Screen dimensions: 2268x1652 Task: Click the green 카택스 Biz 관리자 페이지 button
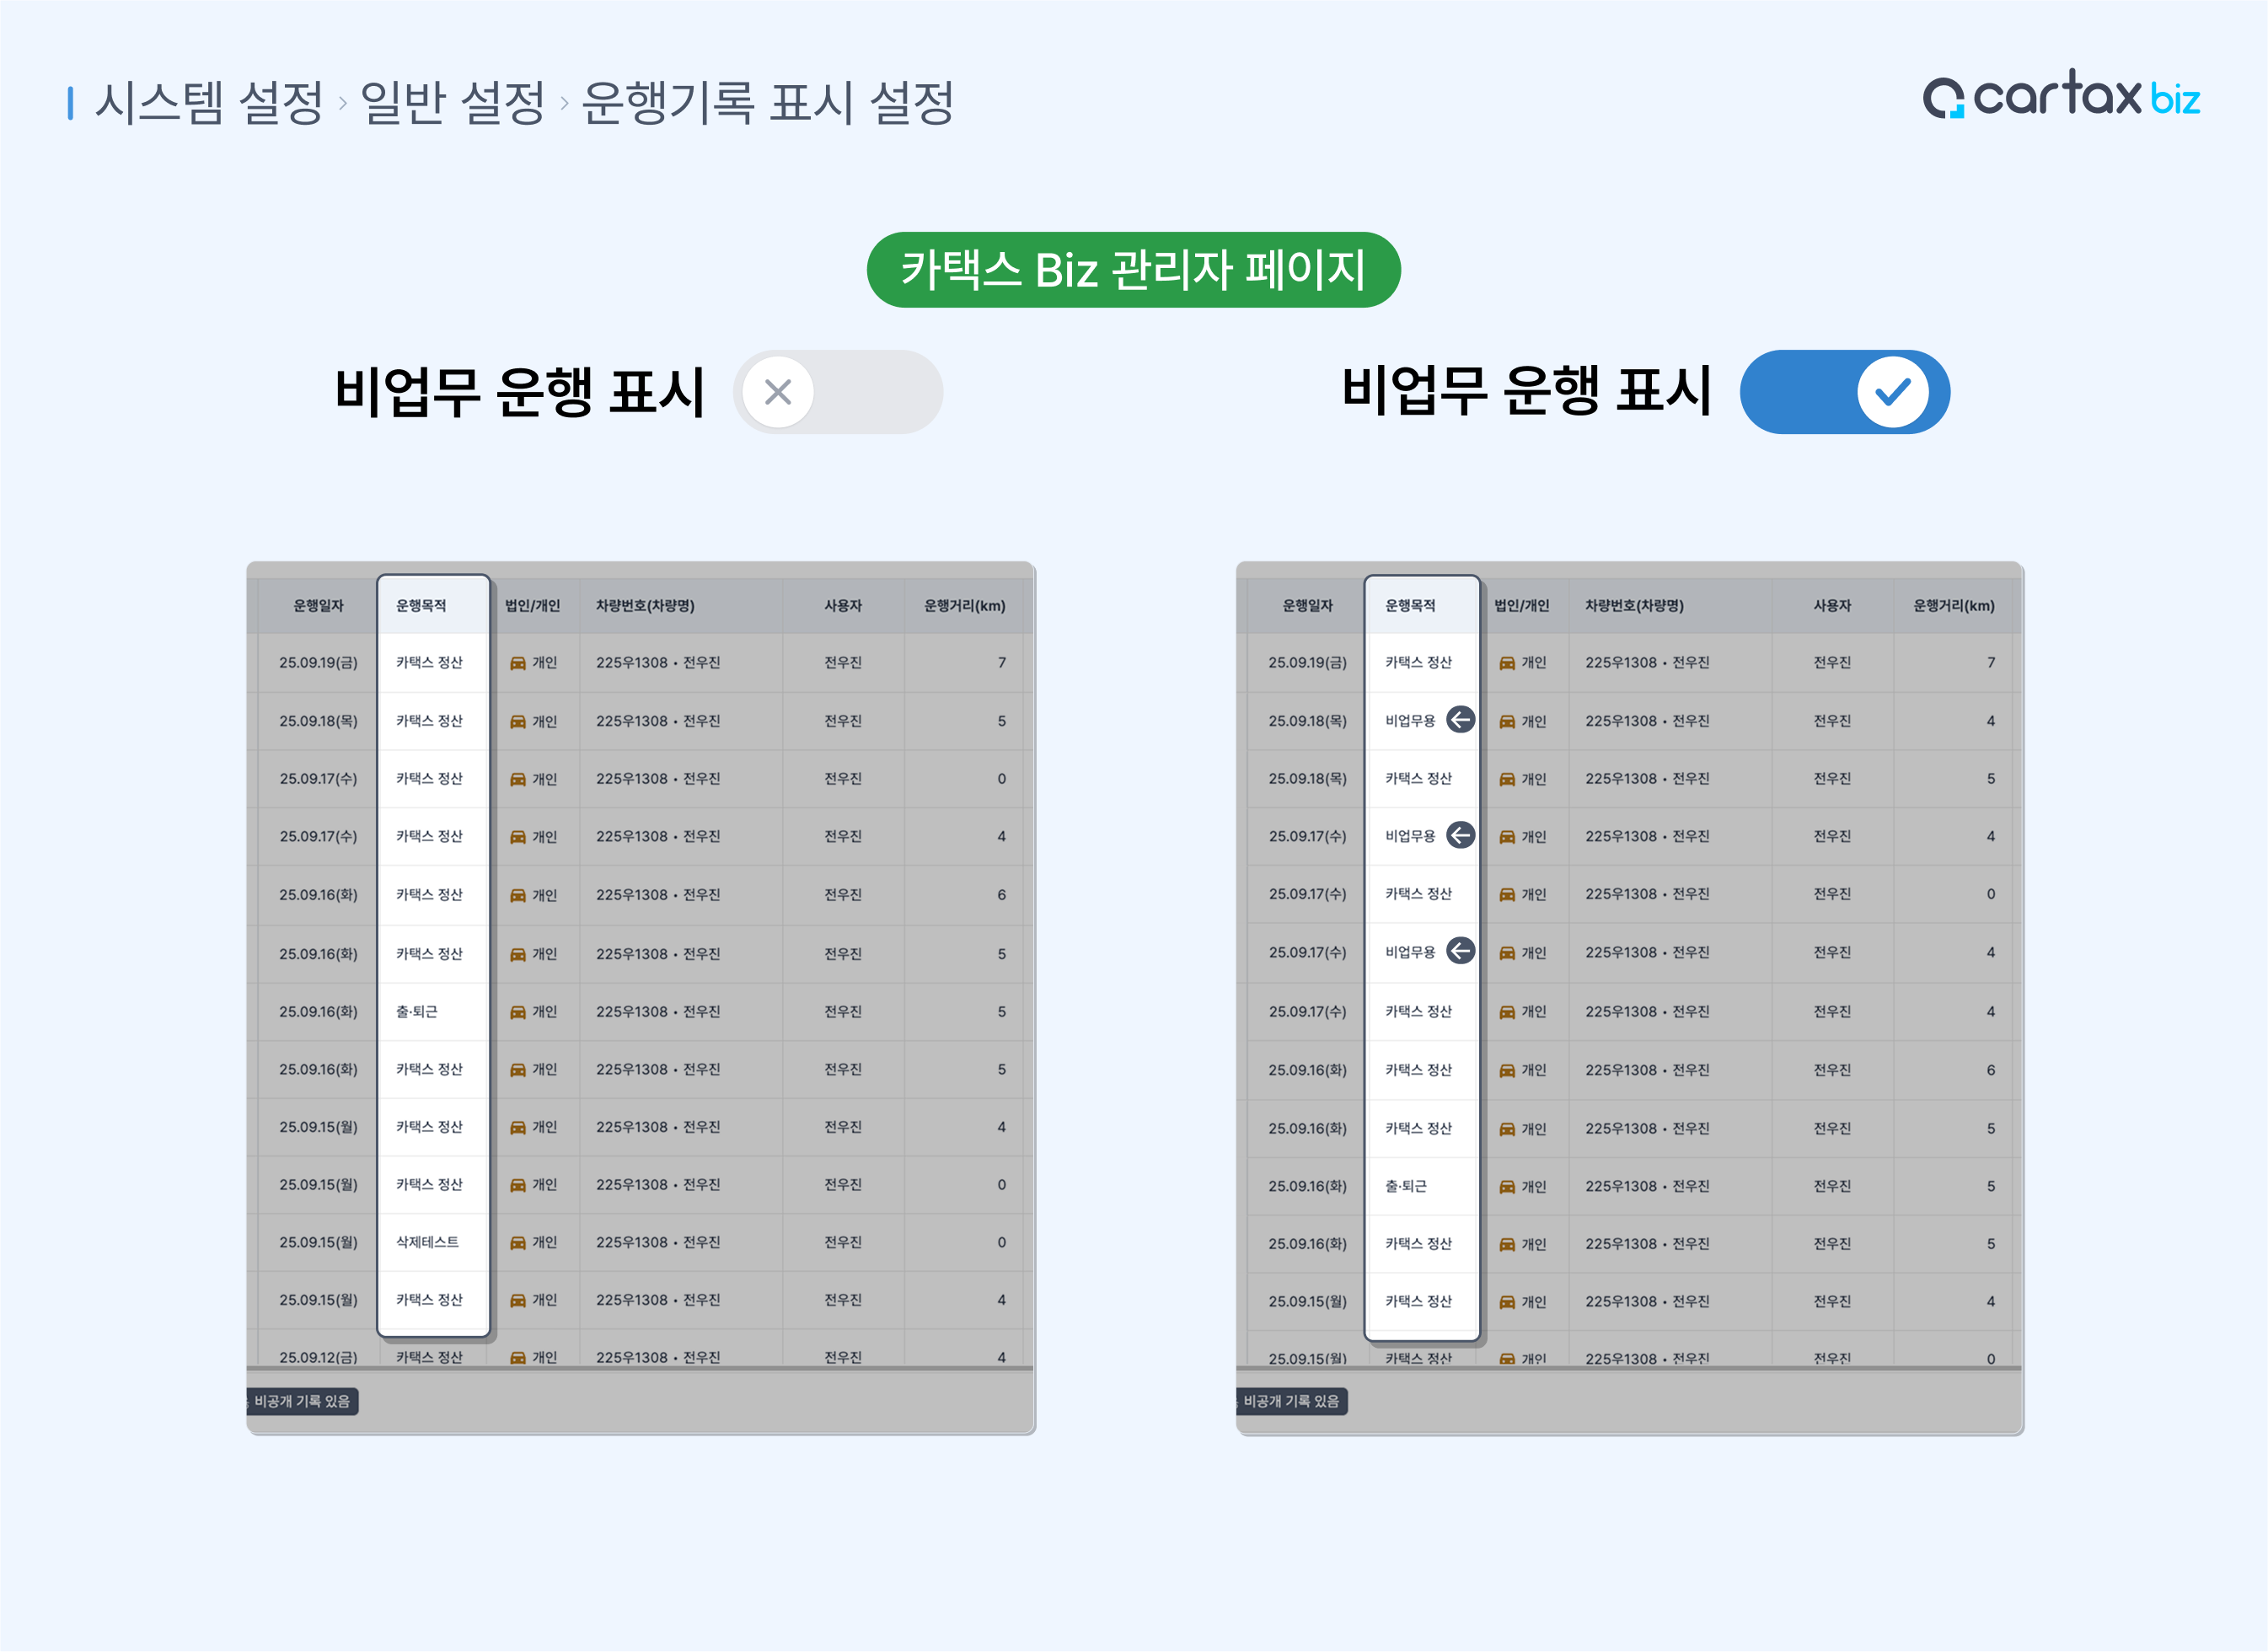pyautogui.click(x=1133, y=270)
